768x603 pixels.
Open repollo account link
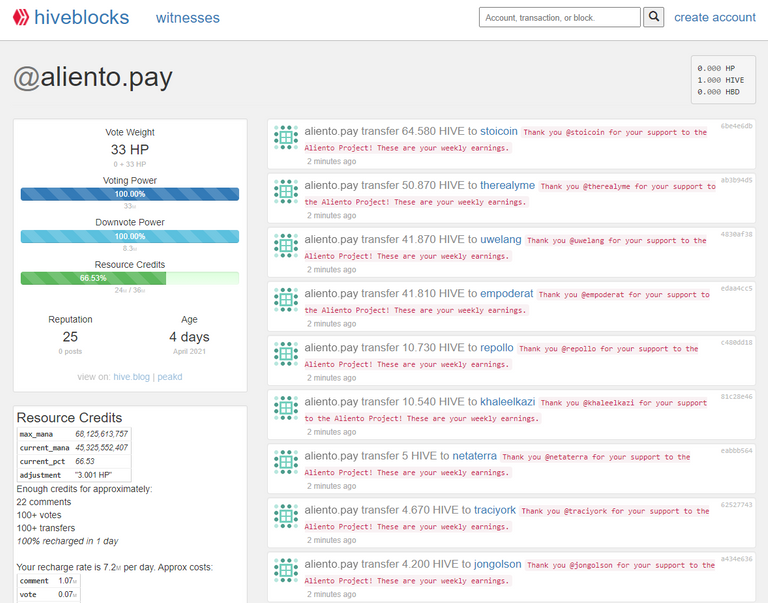[x=497, y=348]
